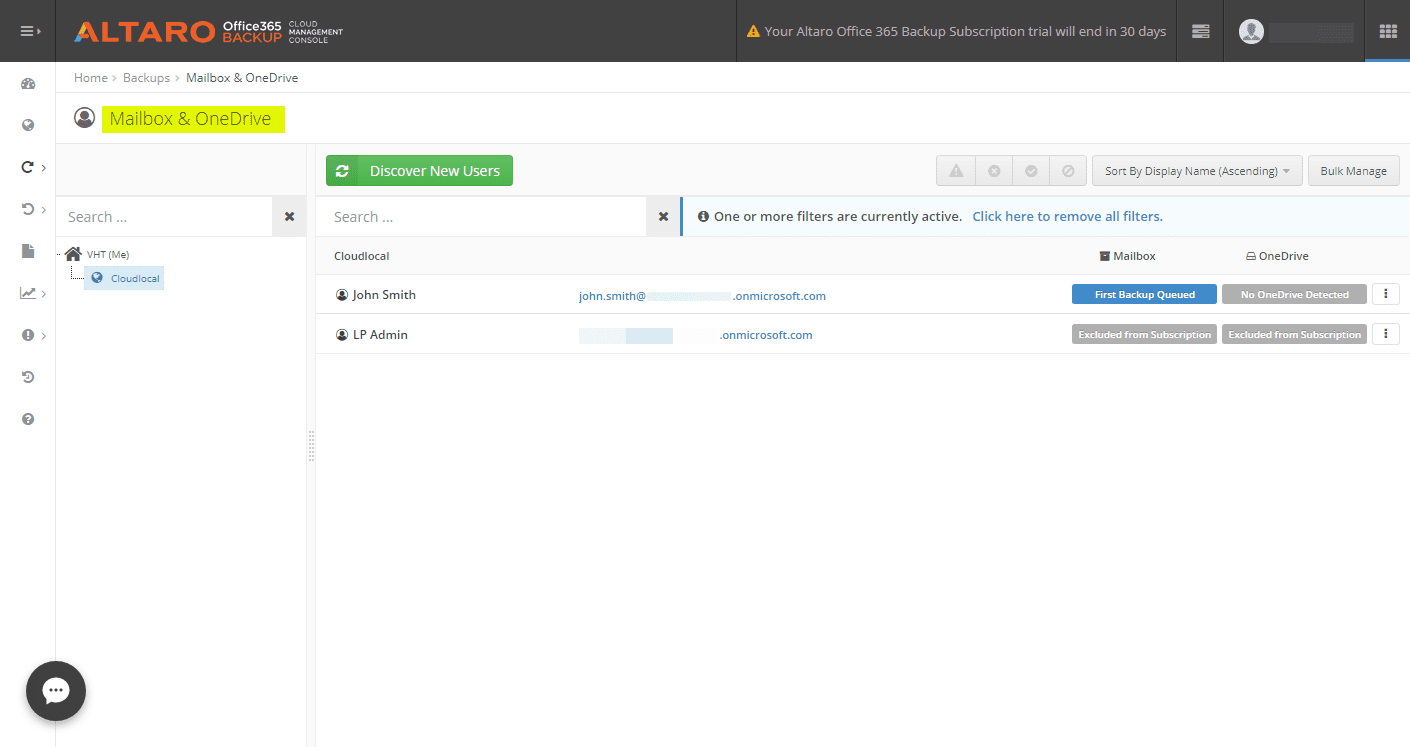Screen dimensions: 1410x747
Task: Open the Restore undo-arrow sidebar icon
Action: click(28, 209)
